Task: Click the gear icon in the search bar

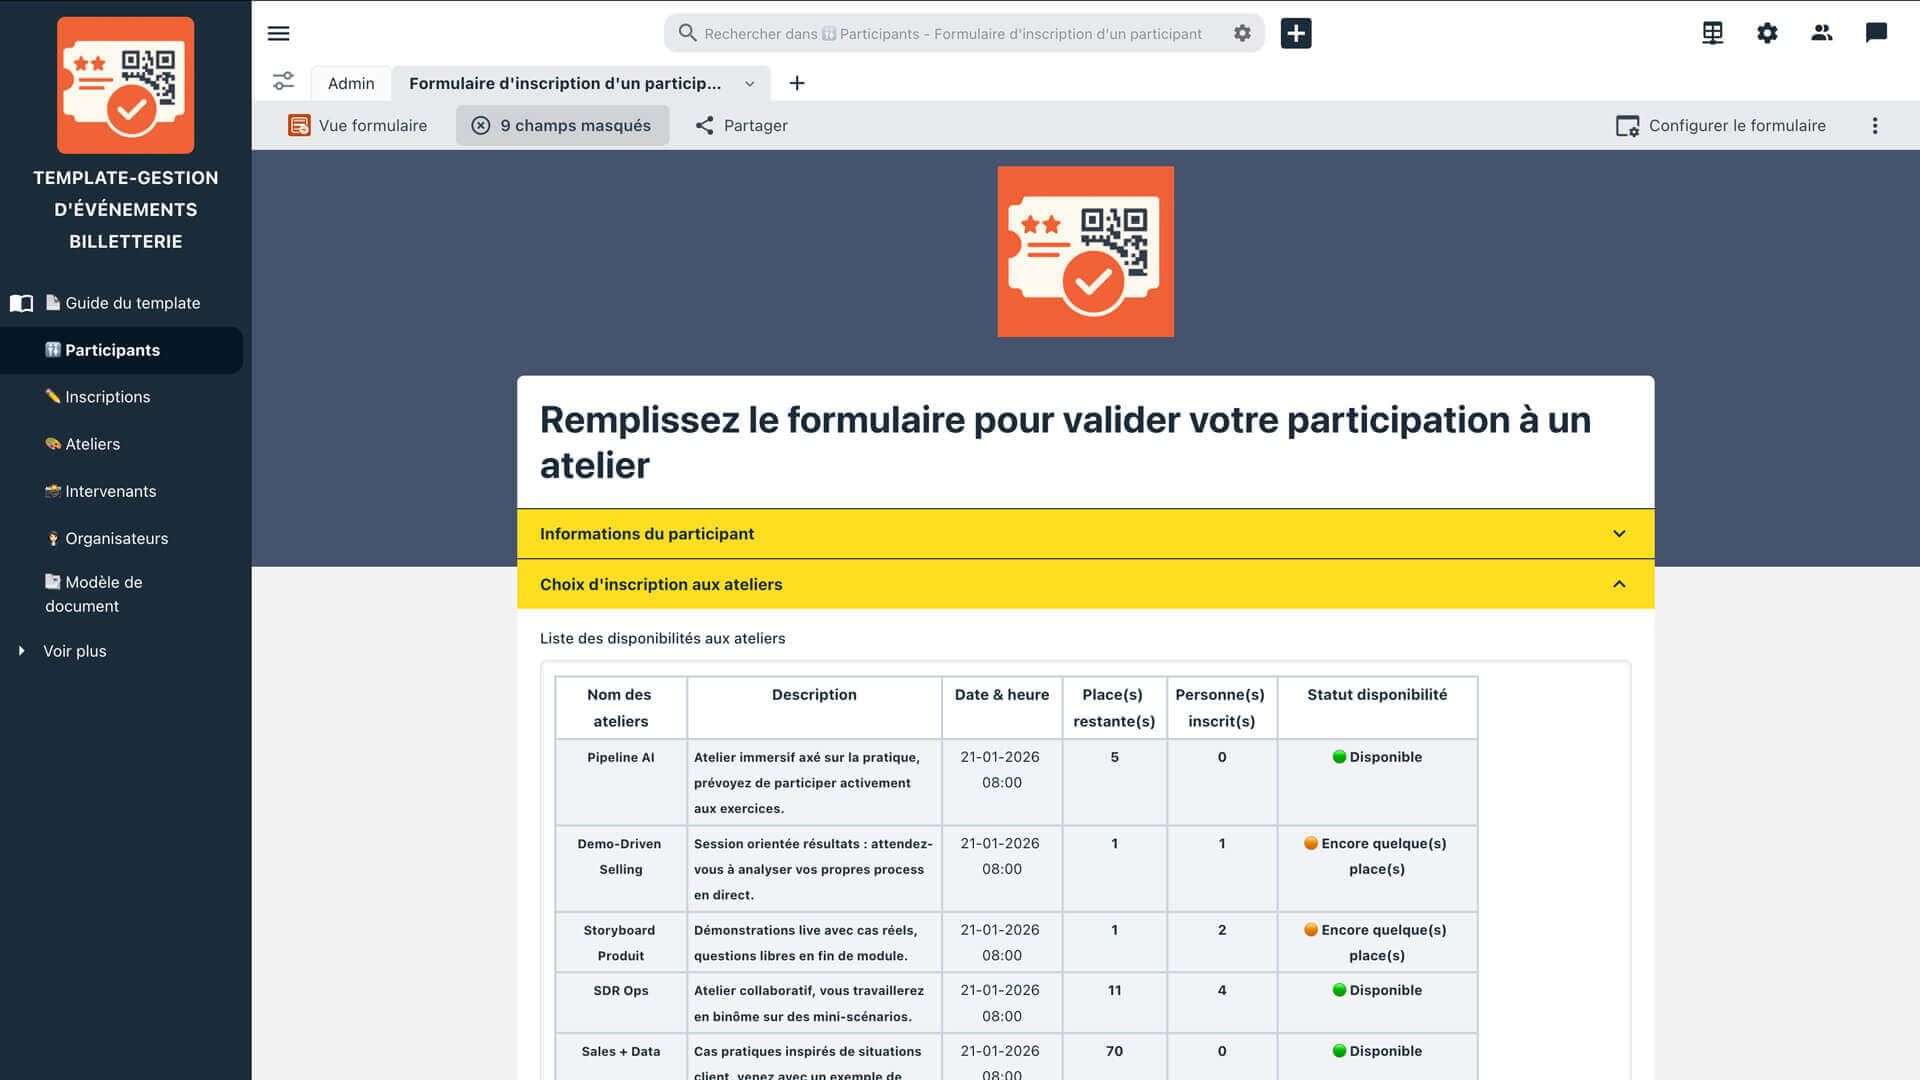Action: 1242,33
